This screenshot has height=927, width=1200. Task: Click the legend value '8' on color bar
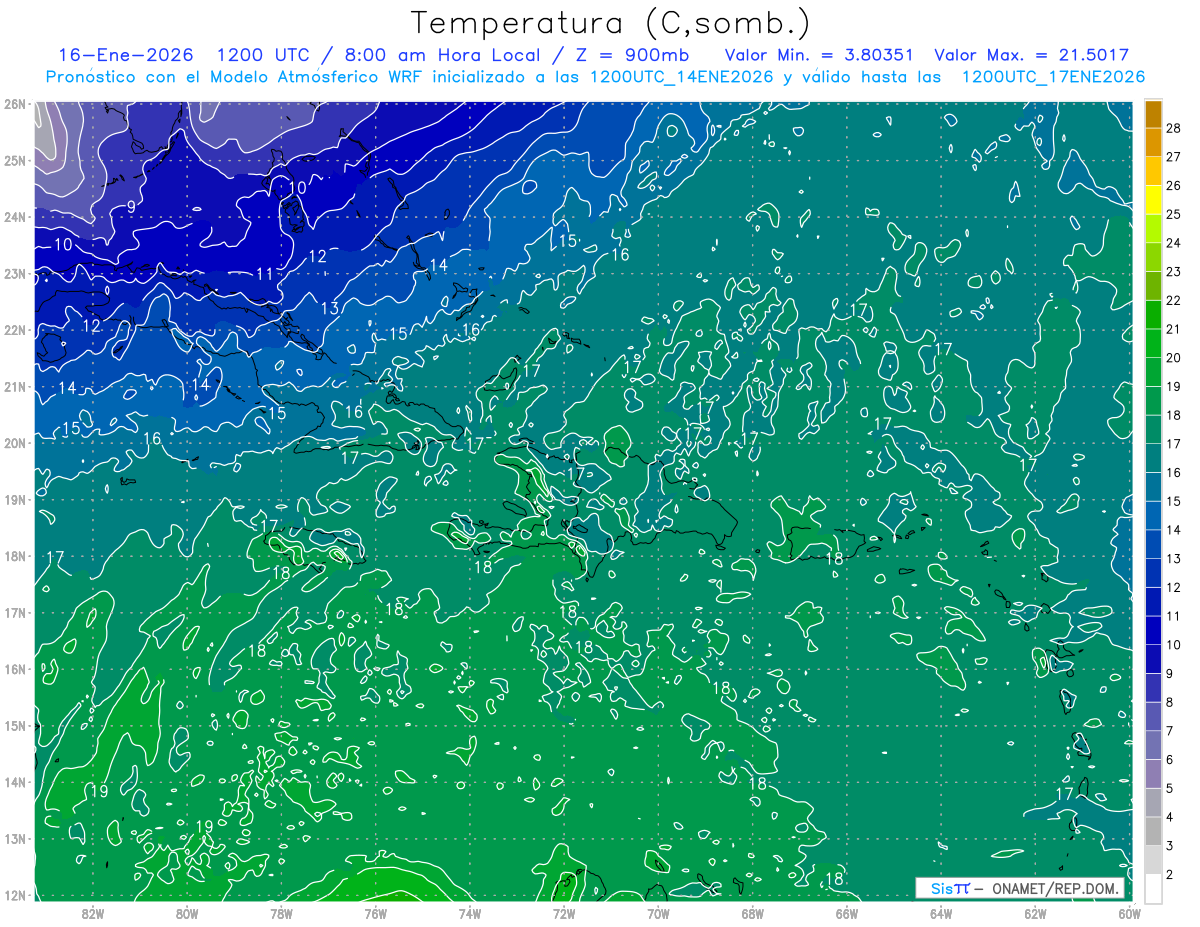(x=1170, y=702)
